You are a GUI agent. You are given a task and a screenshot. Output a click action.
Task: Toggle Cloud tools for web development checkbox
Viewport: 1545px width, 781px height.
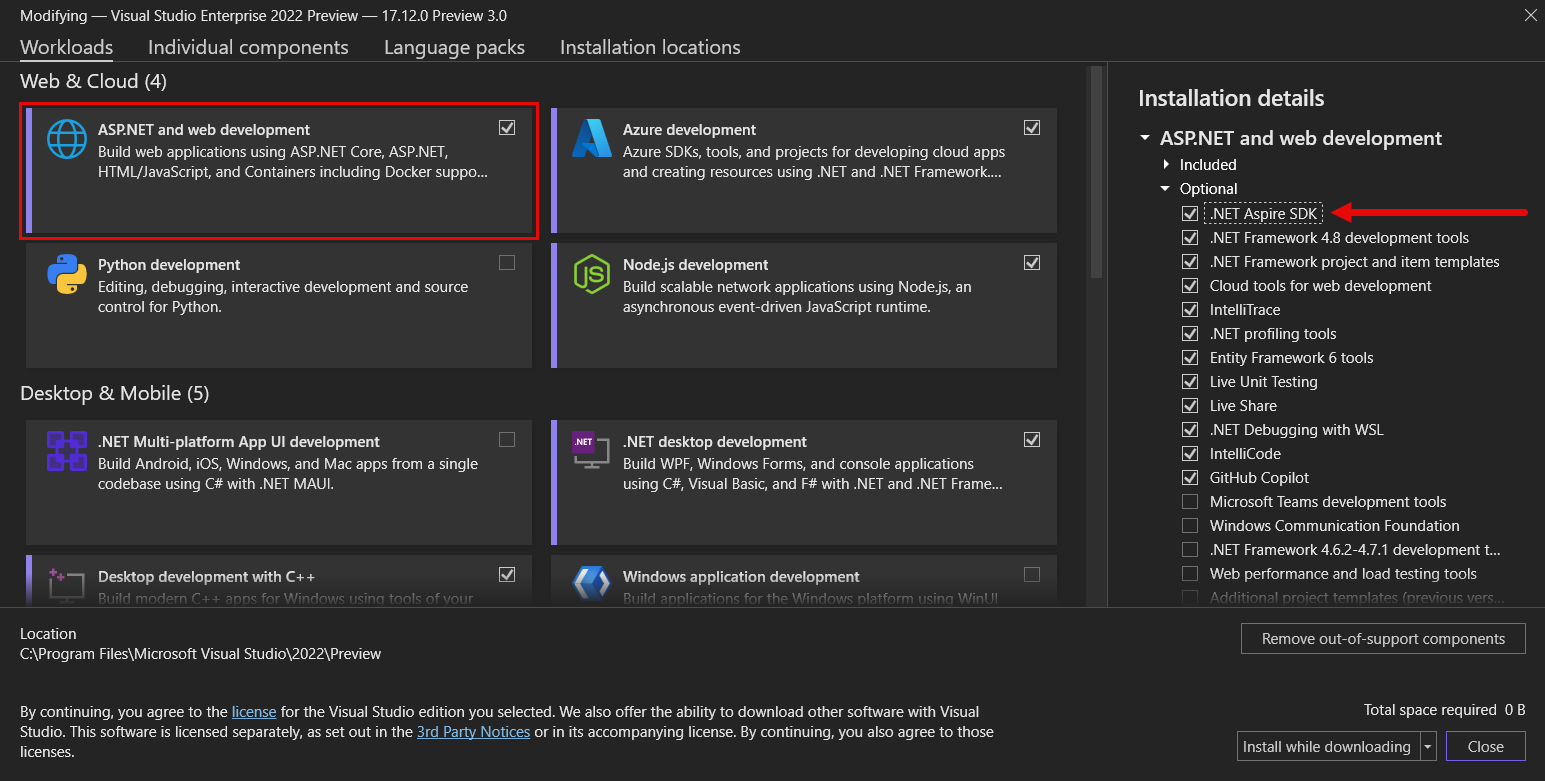1190,286
